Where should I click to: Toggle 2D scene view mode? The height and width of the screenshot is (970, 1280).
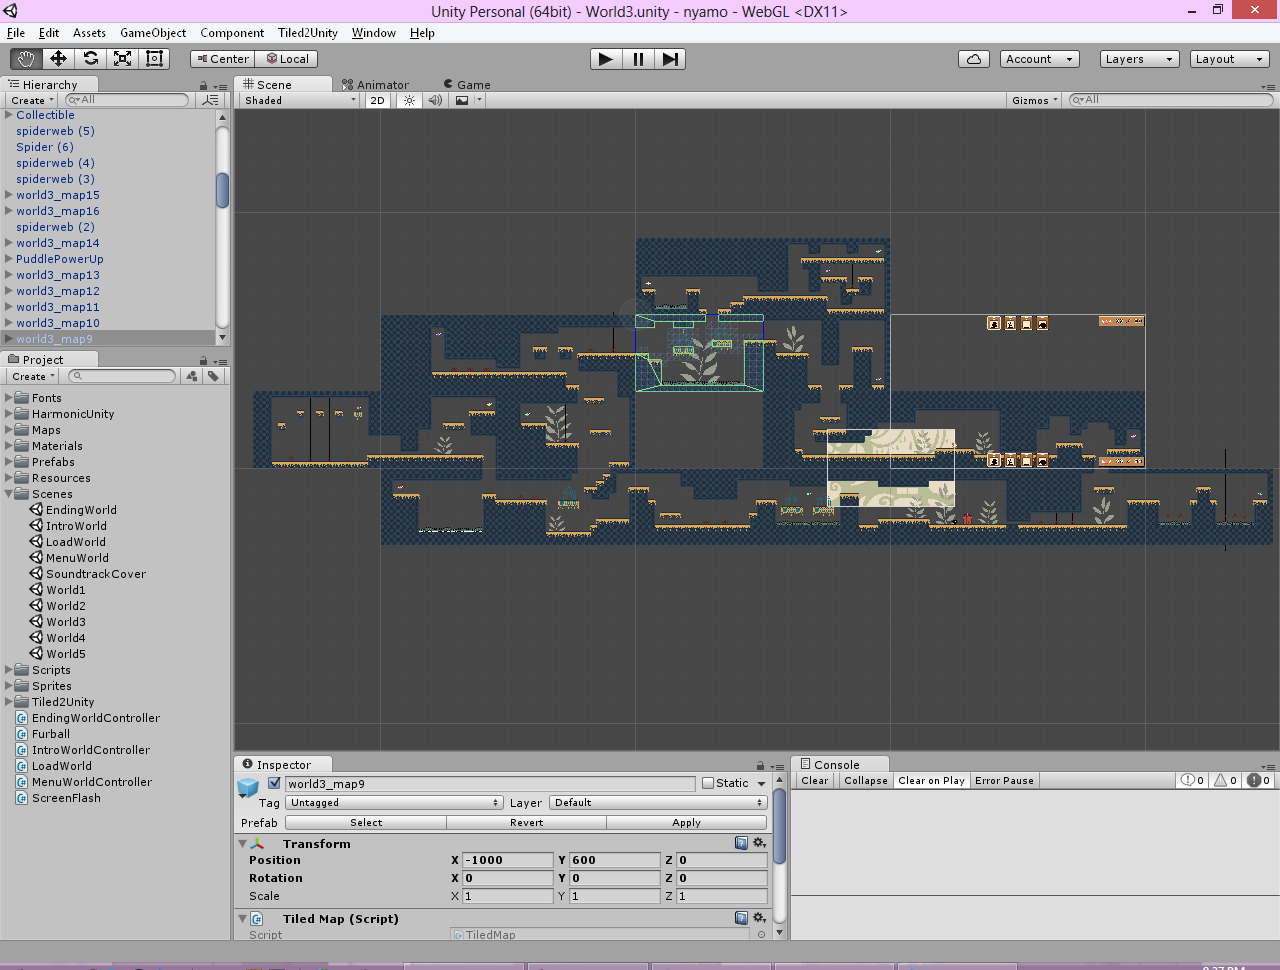click(377, 100)
